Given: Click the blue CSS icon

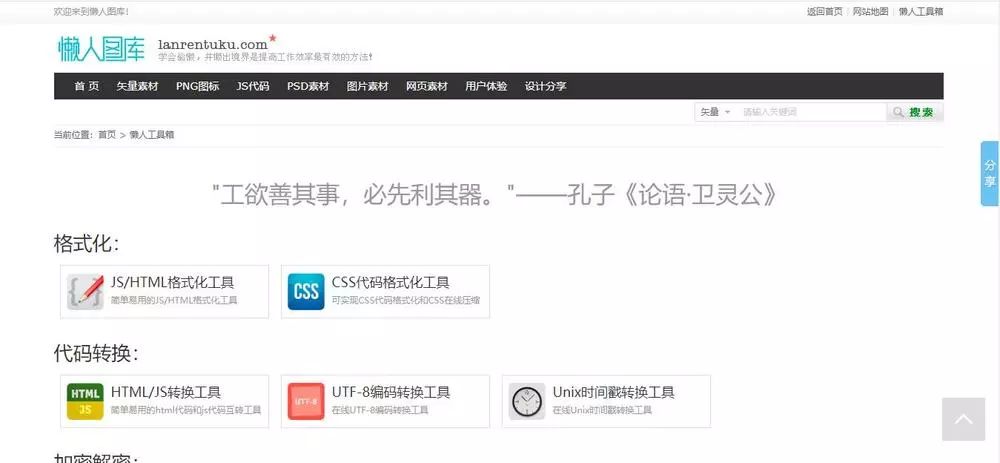Looking at the screenshot, I should pos(306,291).
